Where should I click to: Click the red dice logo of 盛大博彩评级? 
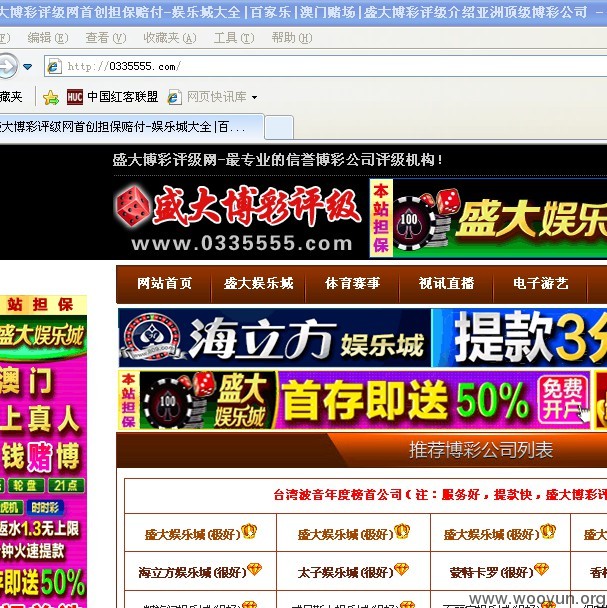[132, 207]
